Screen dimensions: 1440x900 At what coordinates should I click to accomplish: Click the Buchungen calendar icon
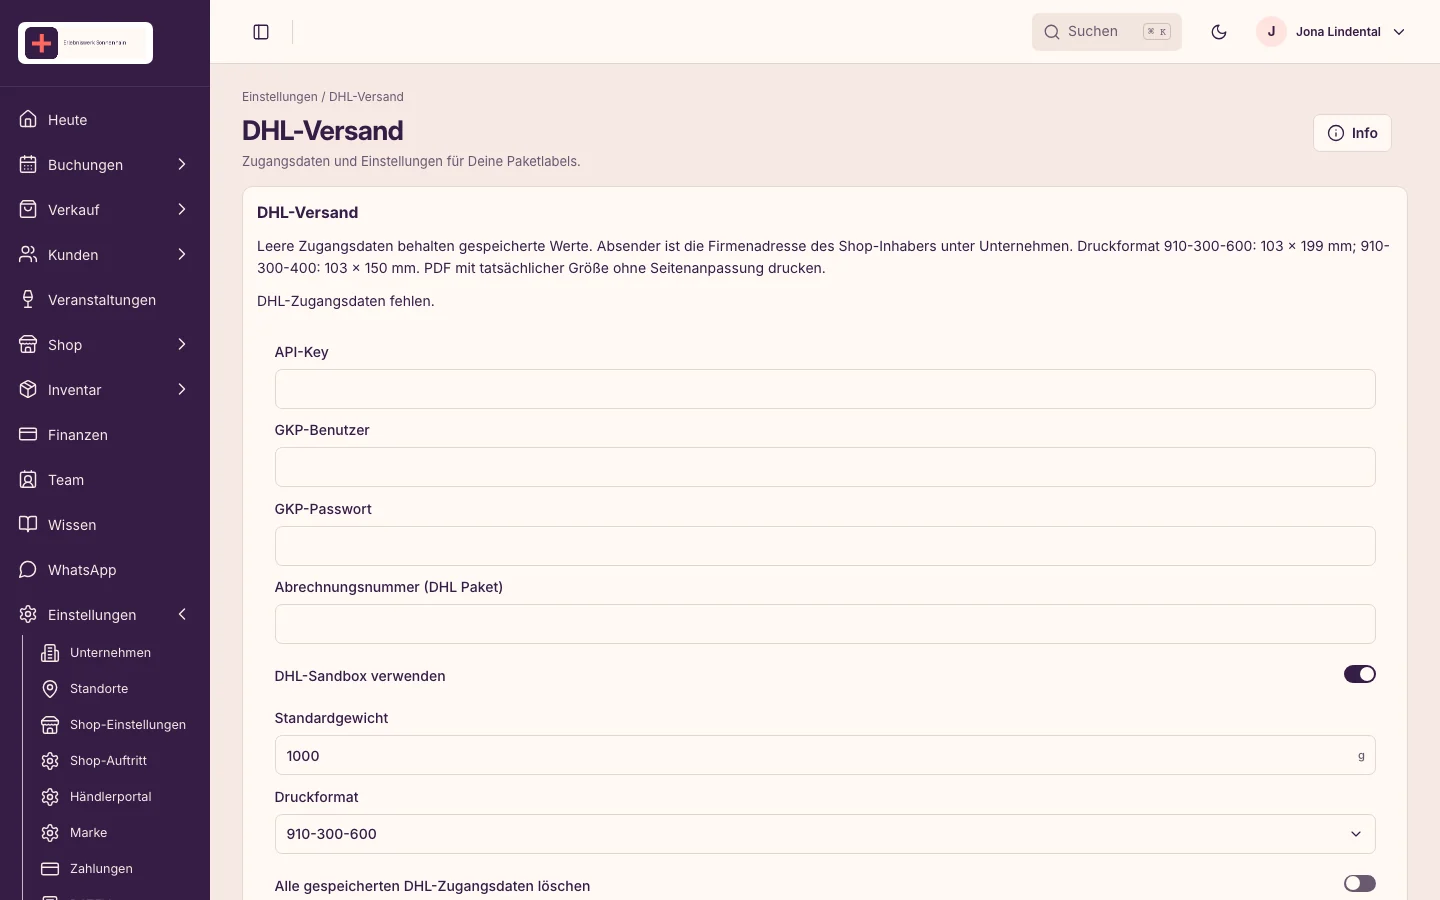[x=28, y=165]
